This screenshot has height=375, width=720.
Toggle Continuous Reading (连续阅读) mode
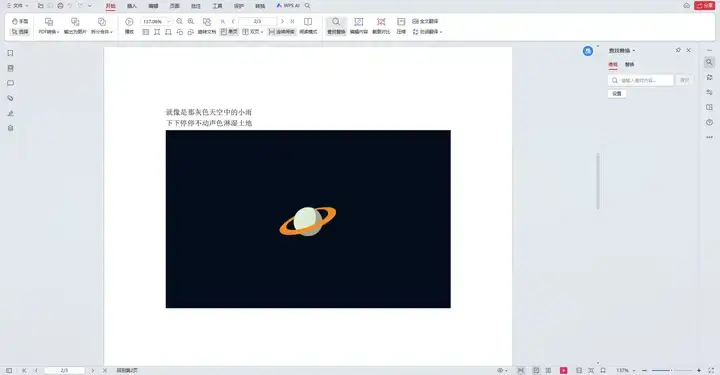click(x=281, y=32)
